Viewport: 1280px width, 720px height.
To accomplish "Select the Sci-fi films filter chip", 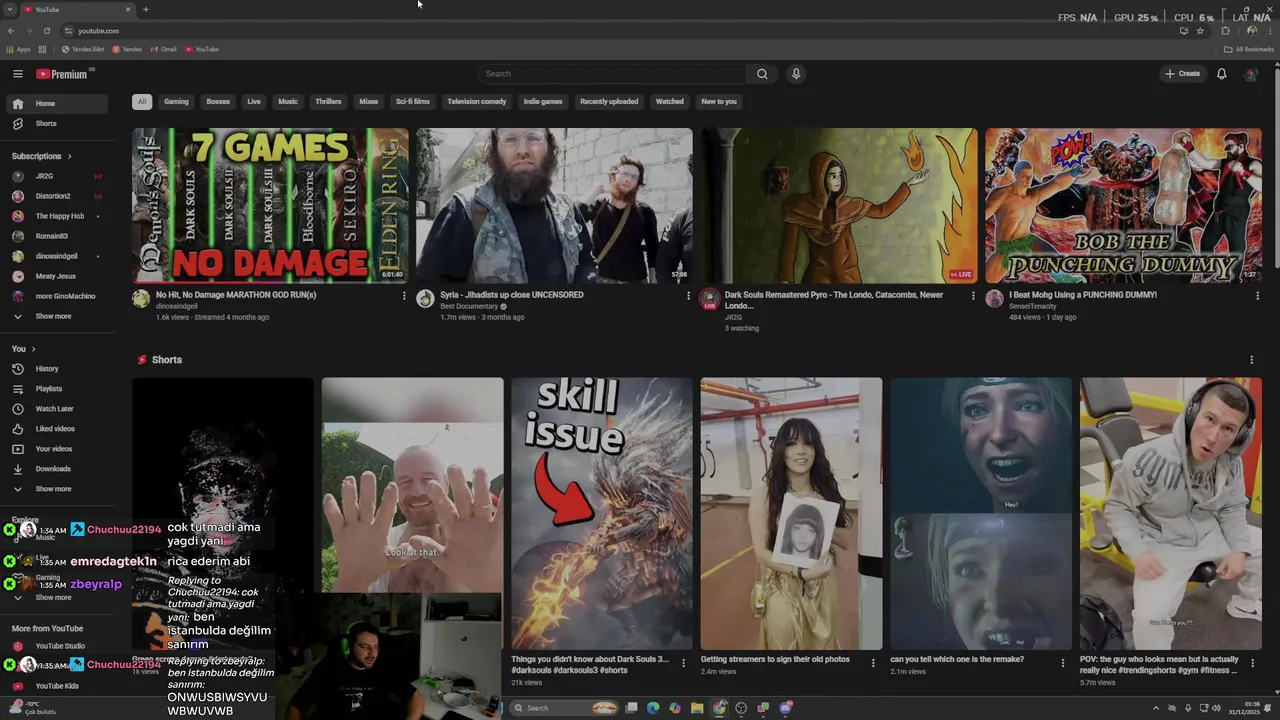I will click(413, 101).
